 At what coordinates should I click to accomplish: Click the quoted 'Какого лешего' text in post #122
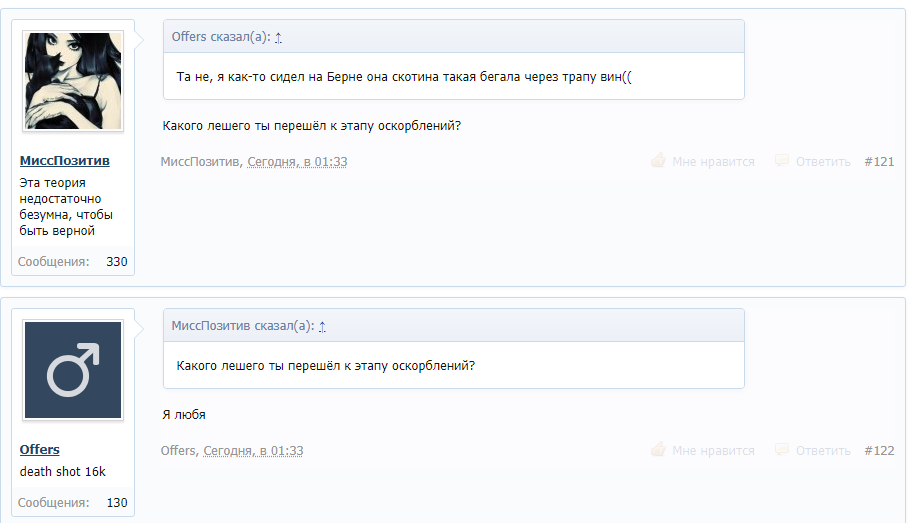pyautogui.click(x=325, y=365)
